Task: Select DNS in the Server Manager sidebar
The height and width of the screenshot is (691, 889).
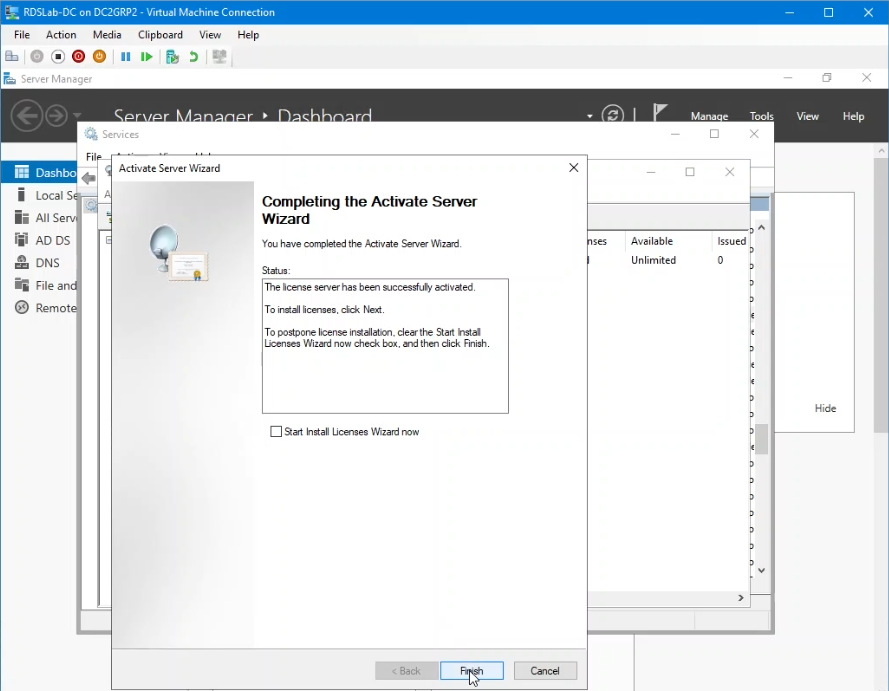Action: coord(47,263)
